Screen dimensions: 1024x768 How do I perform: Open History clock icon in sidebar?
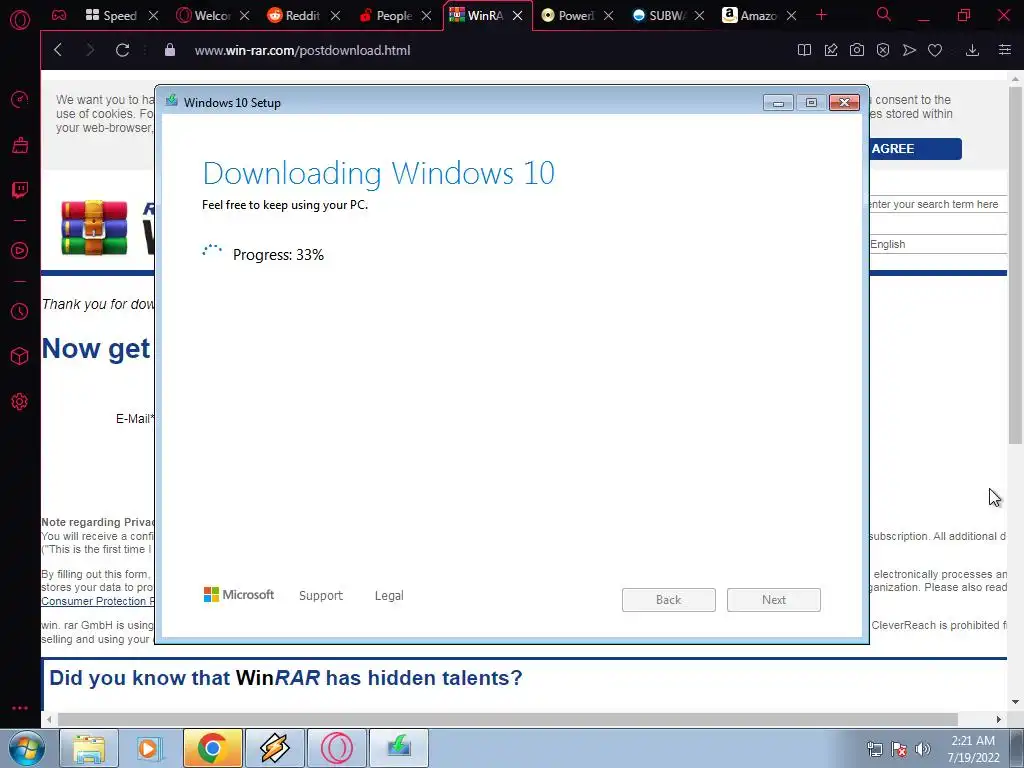pyautogui.click(x=20, y=312)
